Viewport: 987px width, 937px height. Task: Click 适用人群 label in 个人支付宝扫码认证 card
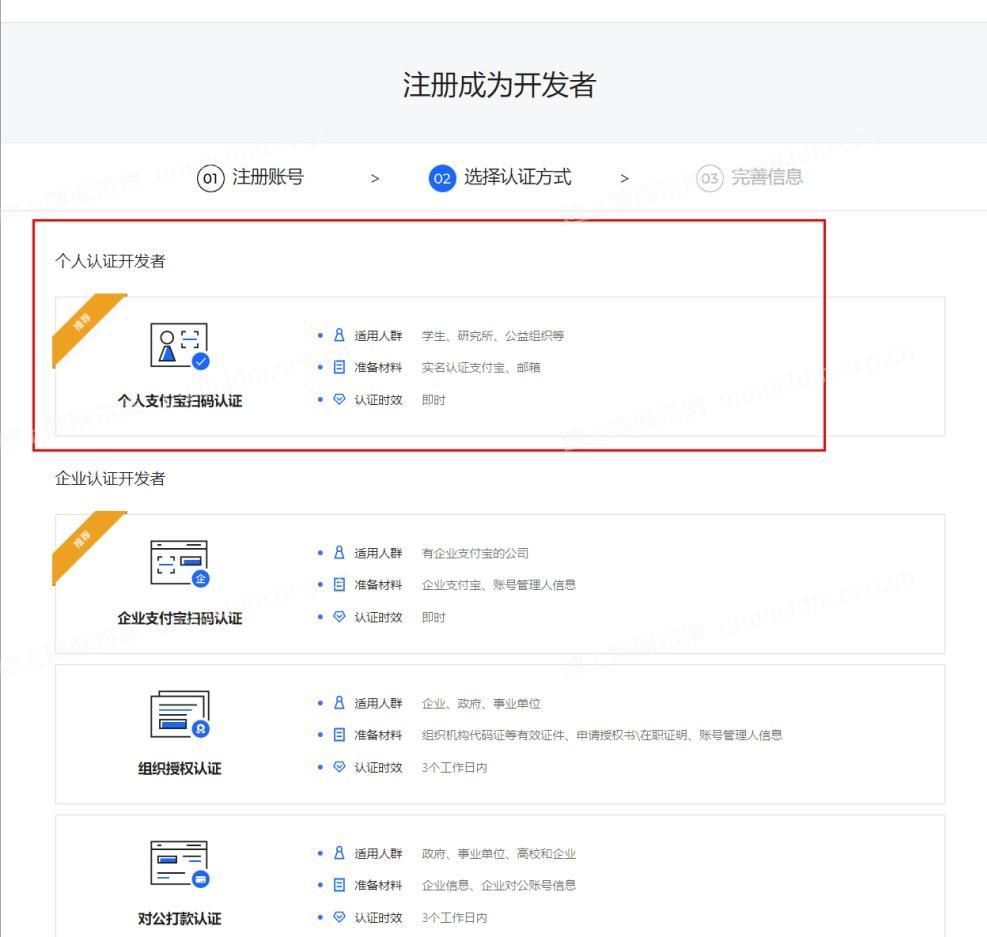378,336
